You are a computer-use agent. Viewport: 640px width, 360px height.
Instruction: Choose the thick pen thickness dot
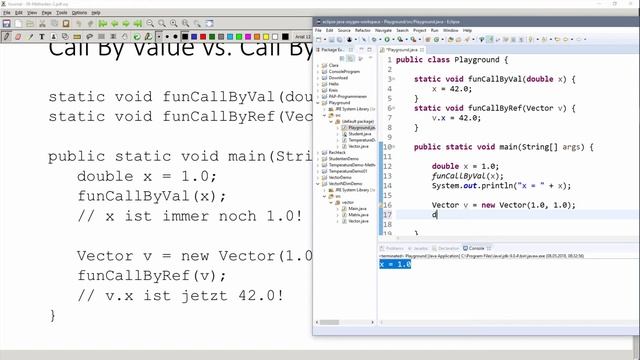(x=176, y=37)
